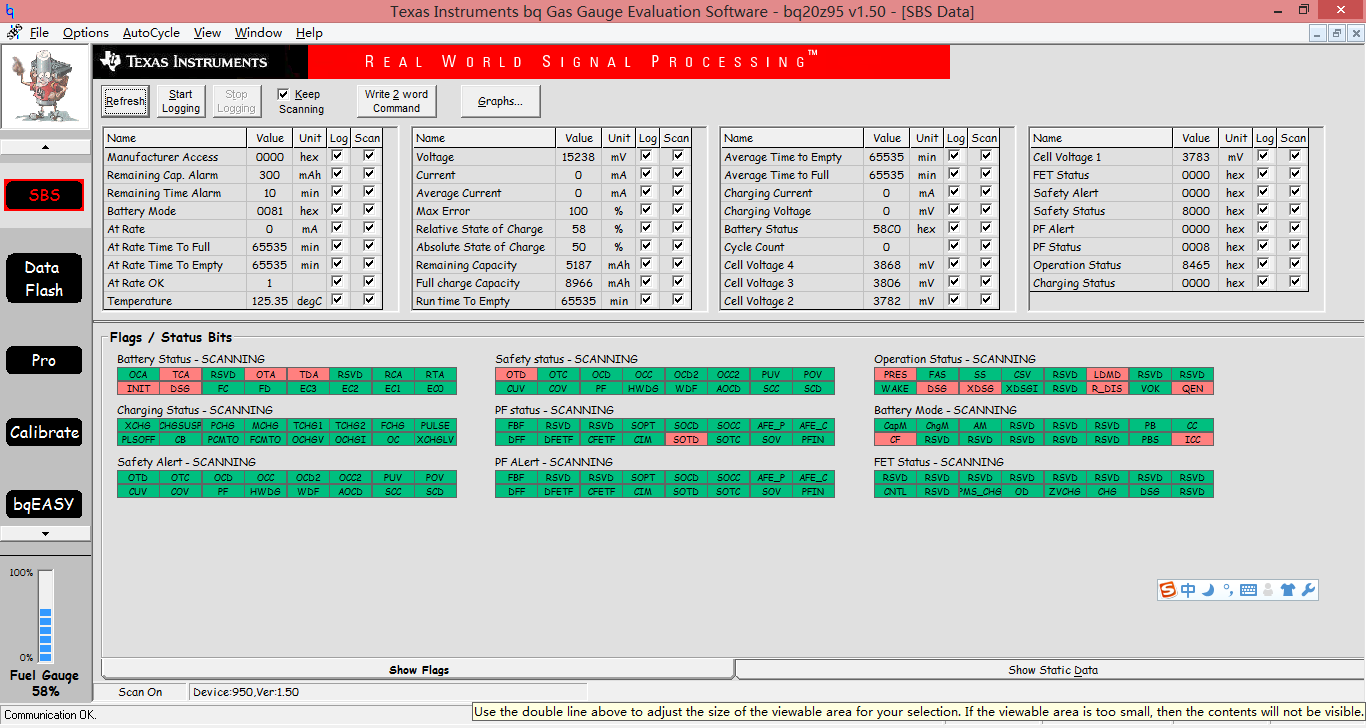Open the Data Flash screen
This screenshot has height=728, width=1366.
pos(44,279)
